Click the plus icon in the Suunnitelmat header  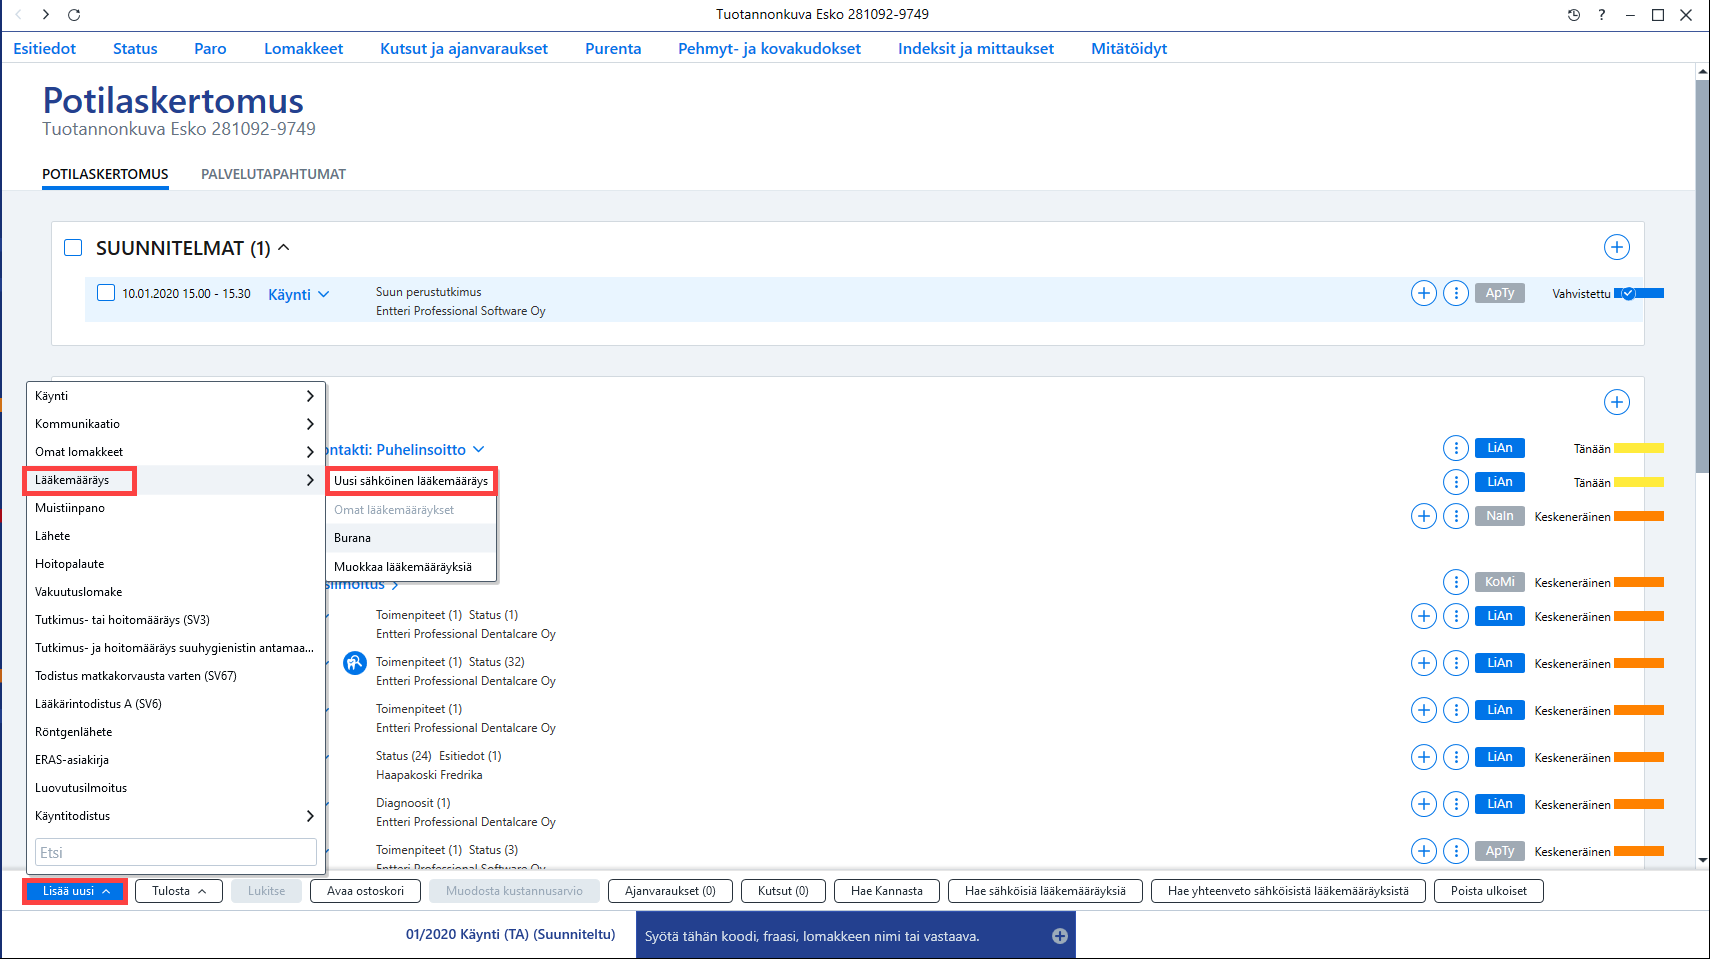pos(1616,247)
